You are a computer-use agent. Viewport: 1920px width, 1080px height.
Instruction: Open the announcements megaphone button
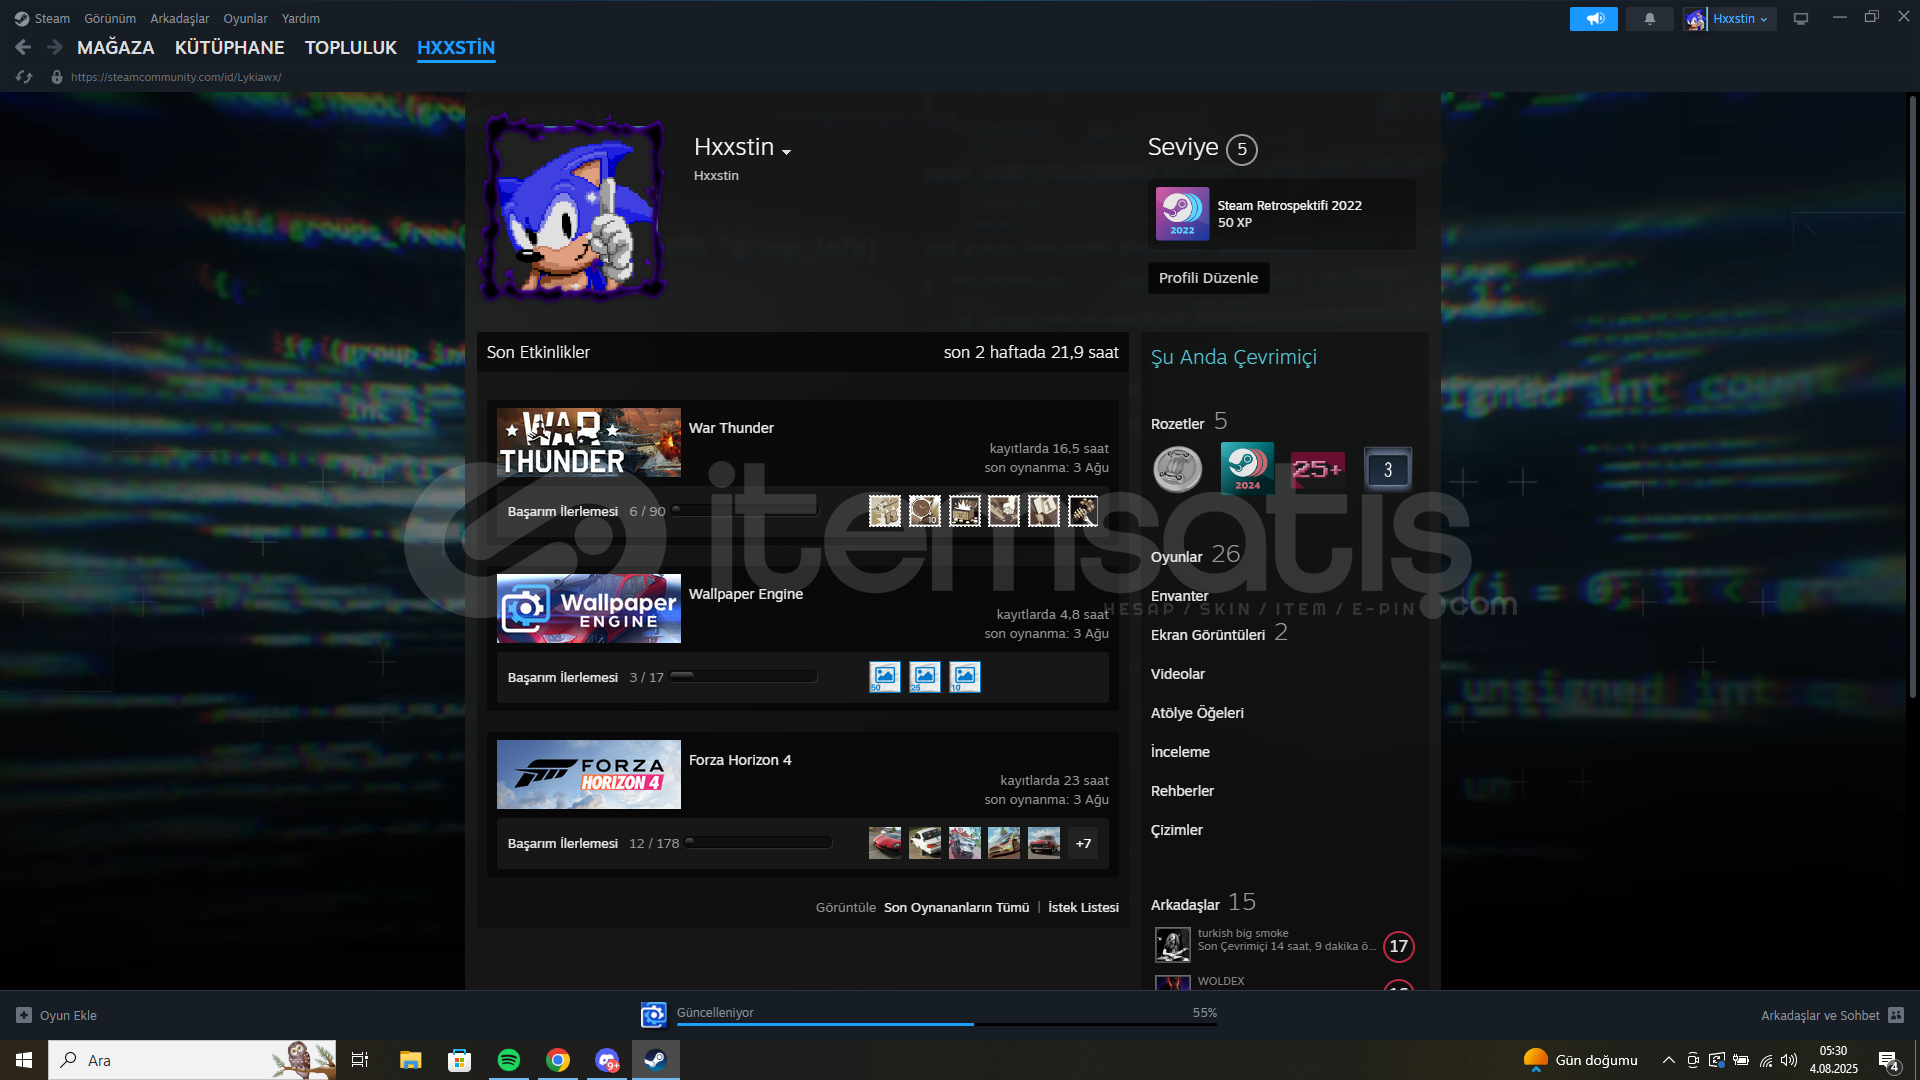click(x=1594, y=19)
